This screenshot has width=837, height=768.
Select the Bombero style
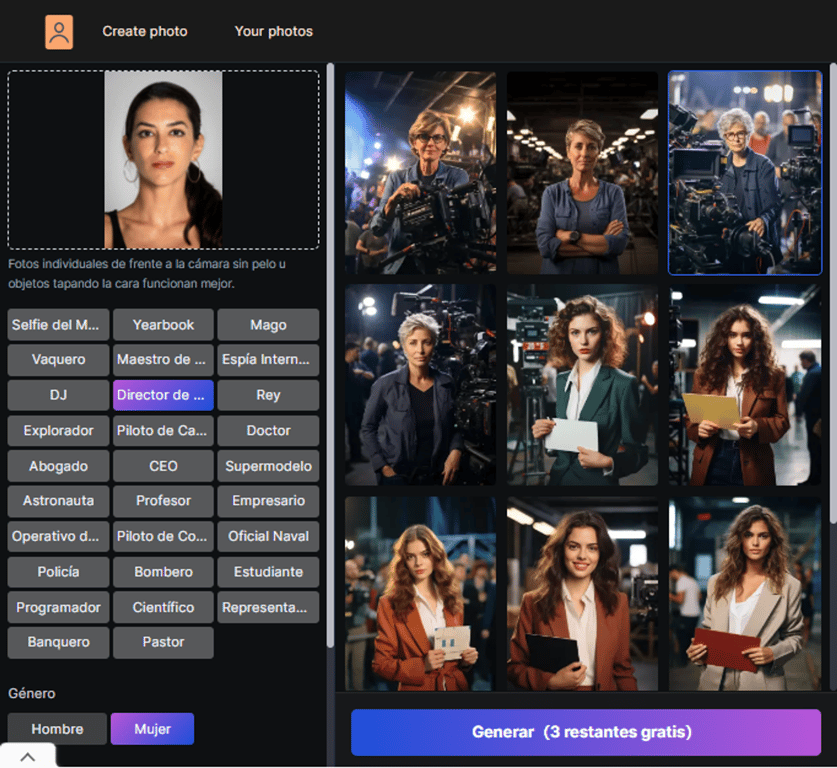tap(163, 572)
